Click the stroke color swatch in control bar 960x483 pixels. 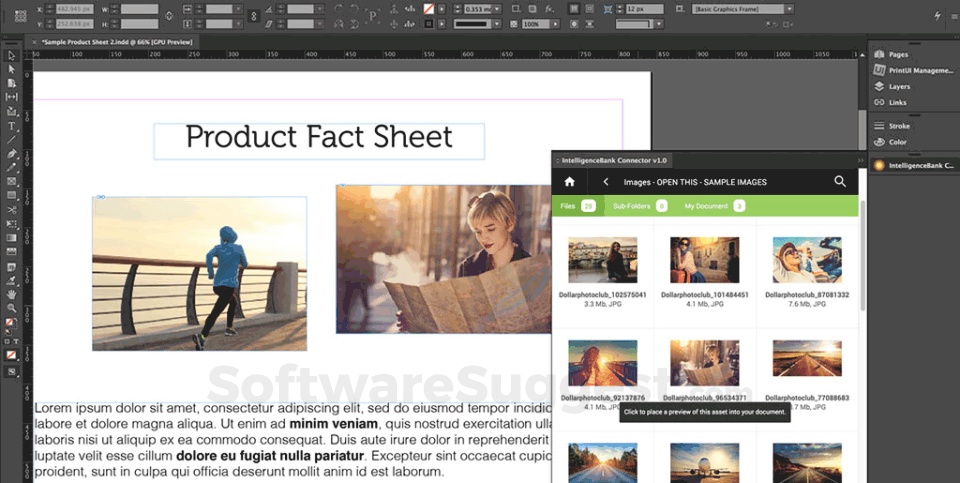point(429,24)
